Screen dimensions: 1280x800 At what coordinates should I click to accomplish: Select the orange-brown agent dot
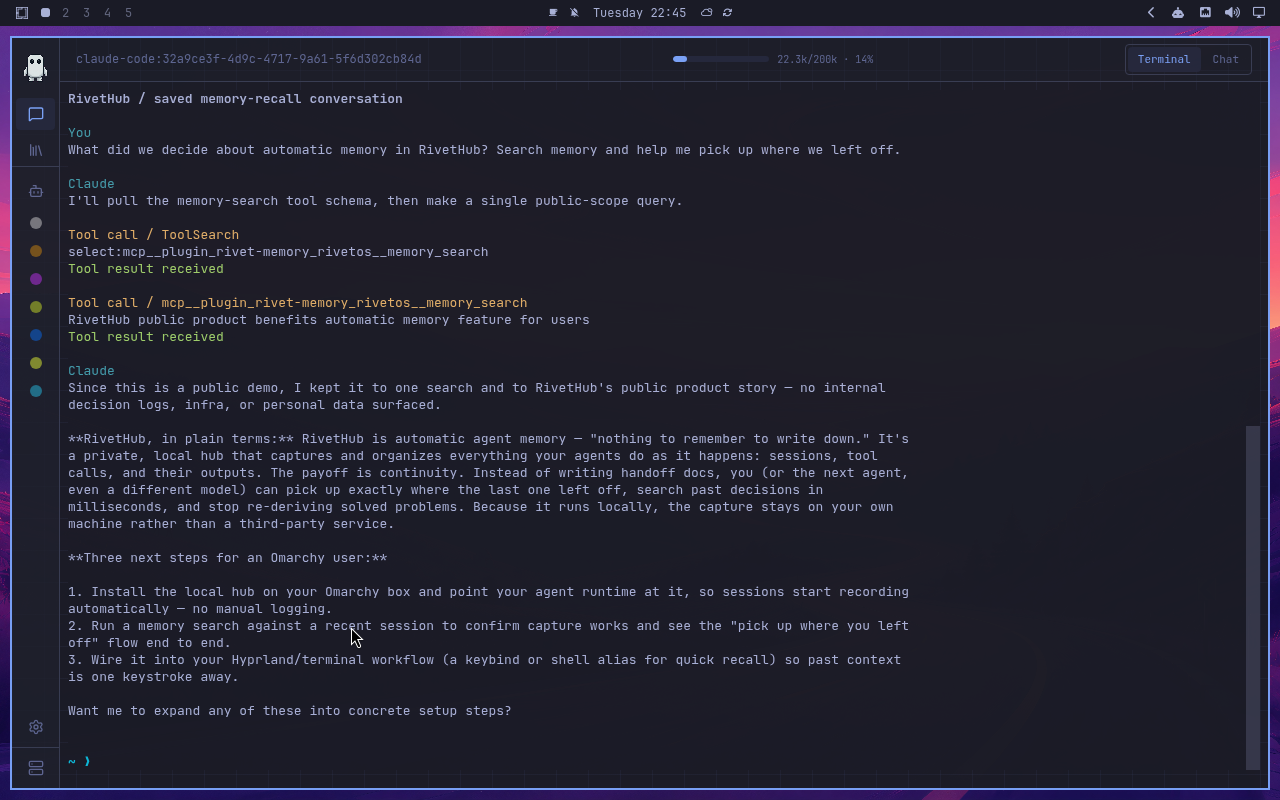36,251
